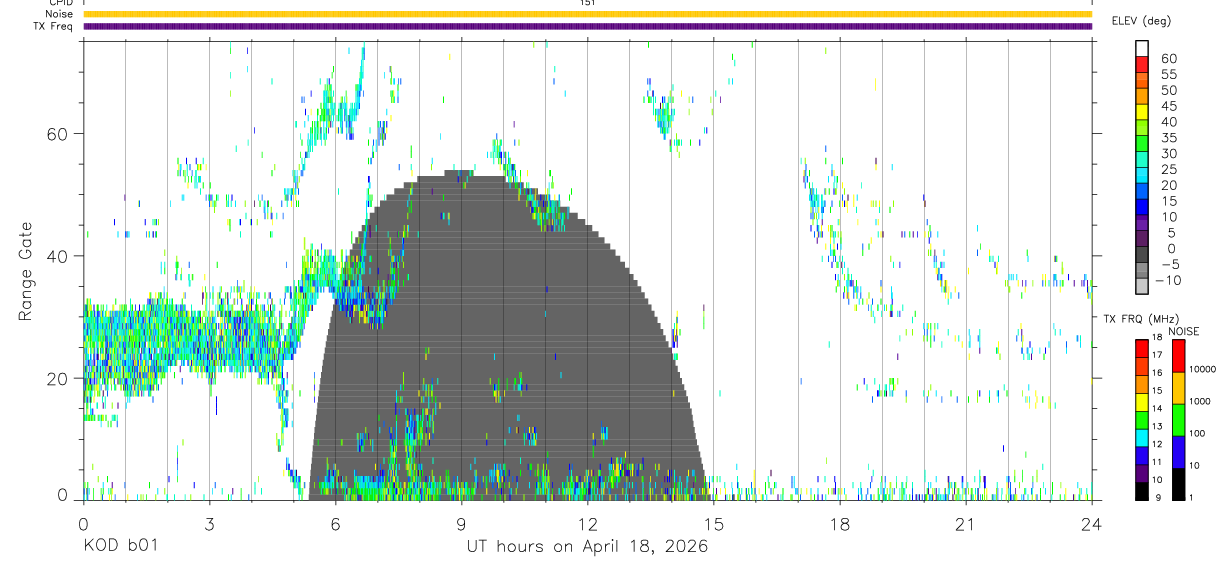The height and width of the screenshot is (567, 1228).
Task: Click the purple TX Freq bar above the plot
Action: tap(587, 26)
